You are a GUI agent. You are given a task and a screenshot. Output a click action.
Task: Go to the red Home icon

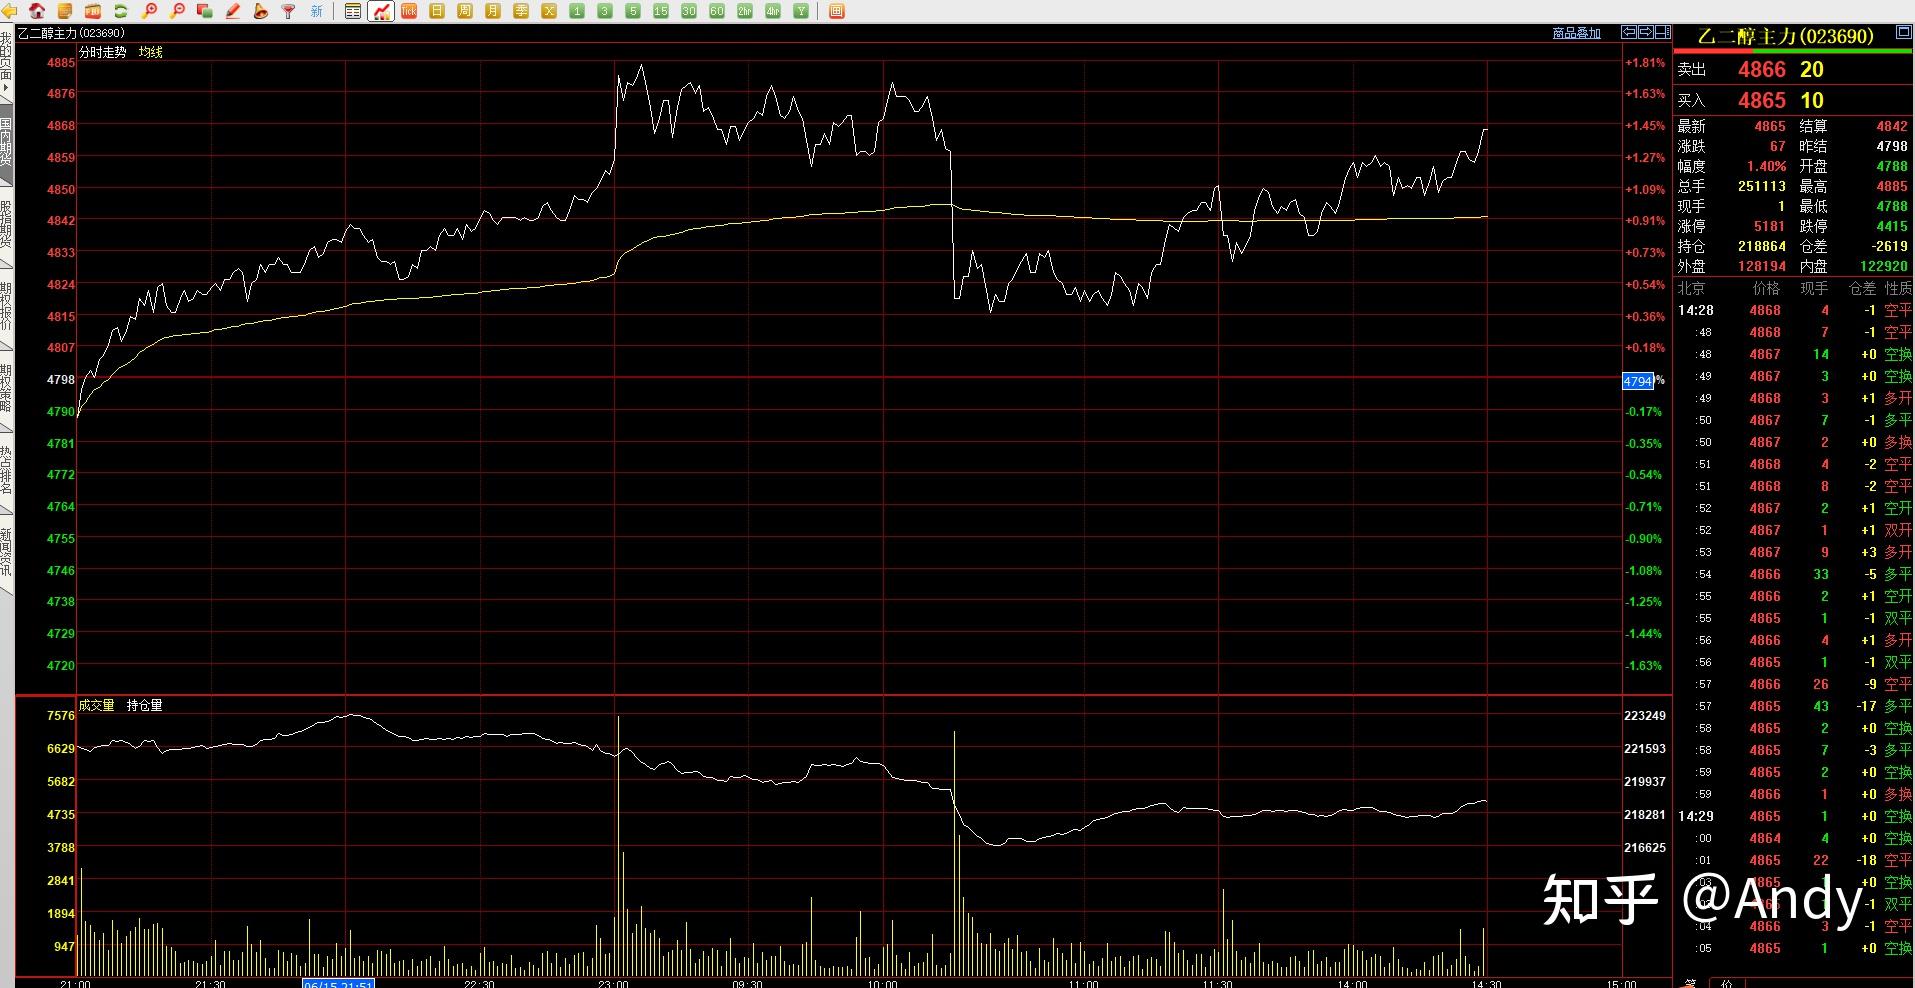click(x=37, y=11)
